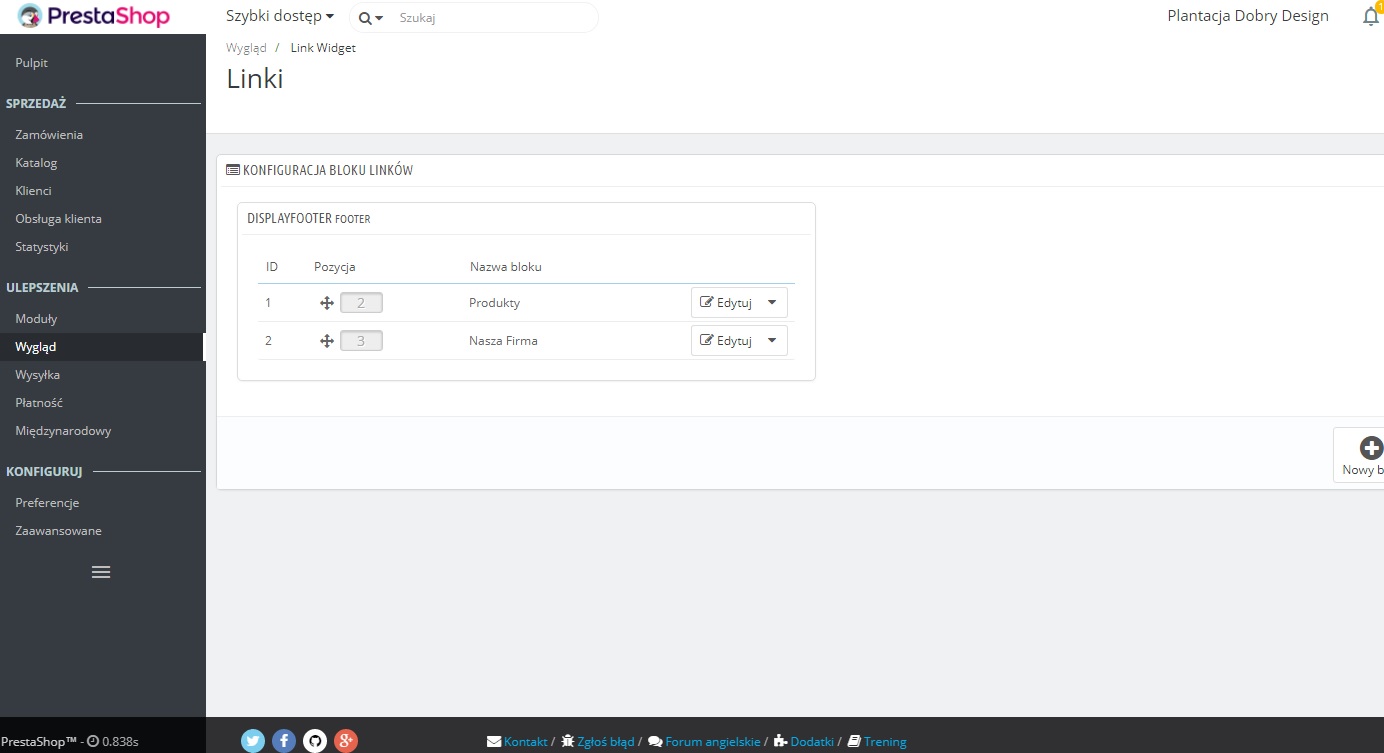Viewport: 1384px width, 753px height.
Task: Open the Szybki dostęp dropdown
Action: pos(280,16)
